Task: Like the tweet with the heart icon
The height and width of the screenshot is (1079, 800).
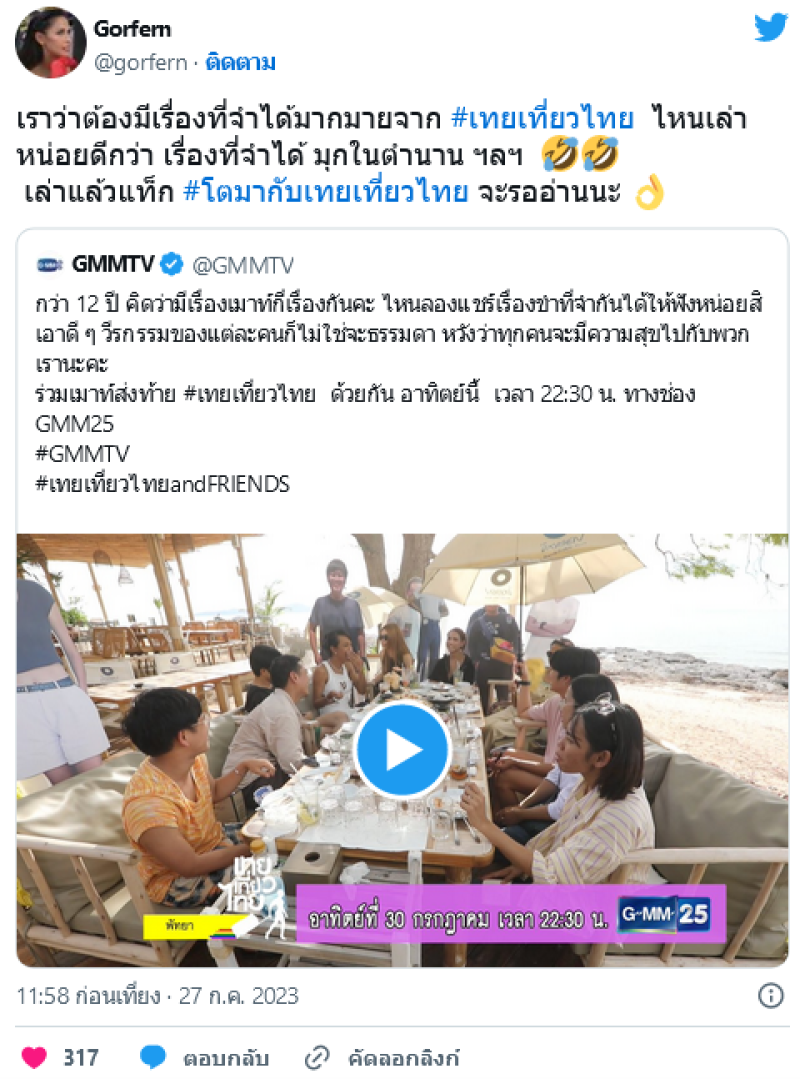Action: 34,1057
